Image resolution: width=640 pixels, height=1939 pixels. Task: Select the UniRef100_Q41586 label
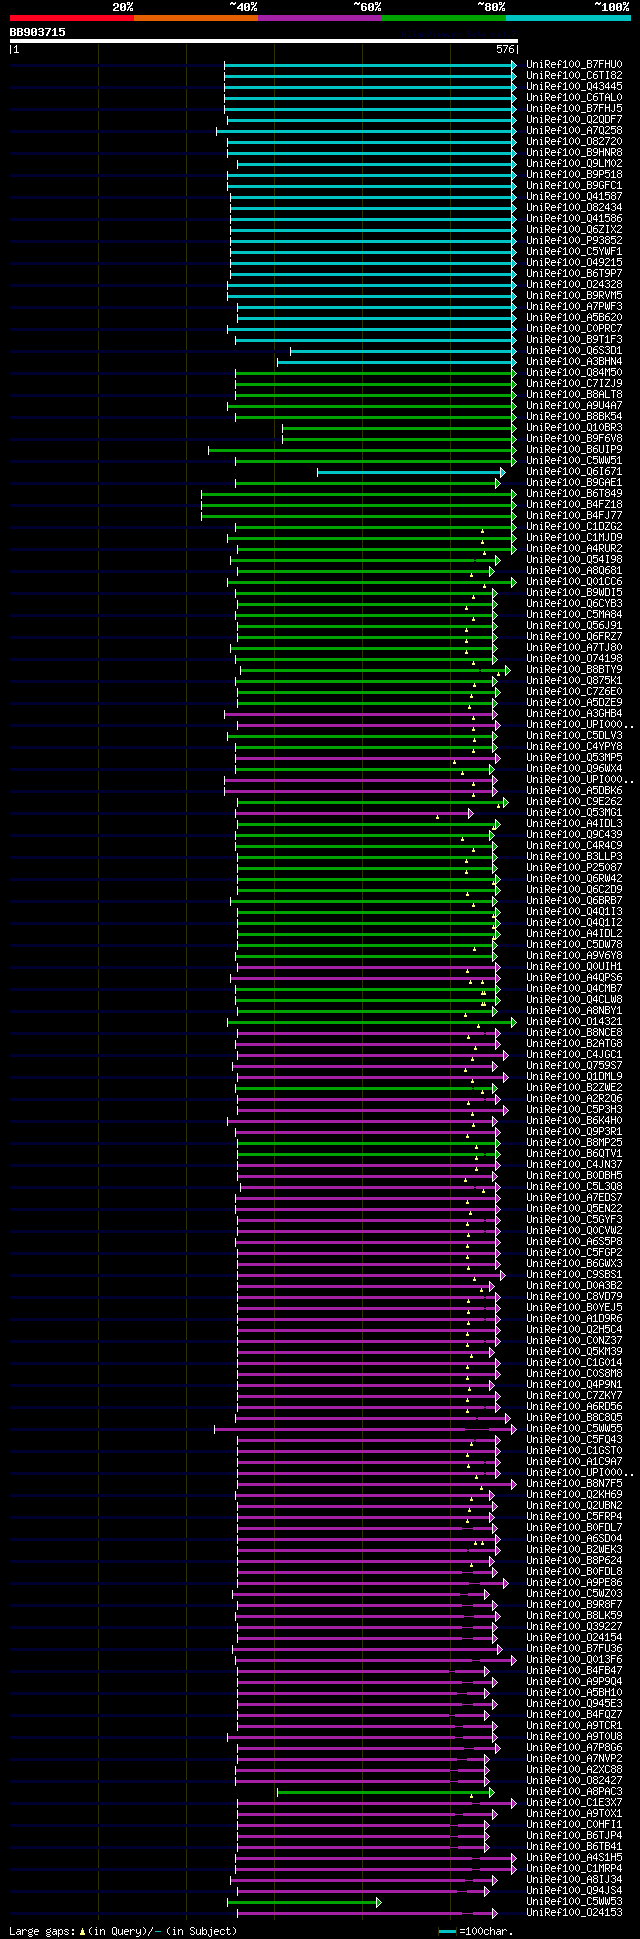tap(574, 219)
